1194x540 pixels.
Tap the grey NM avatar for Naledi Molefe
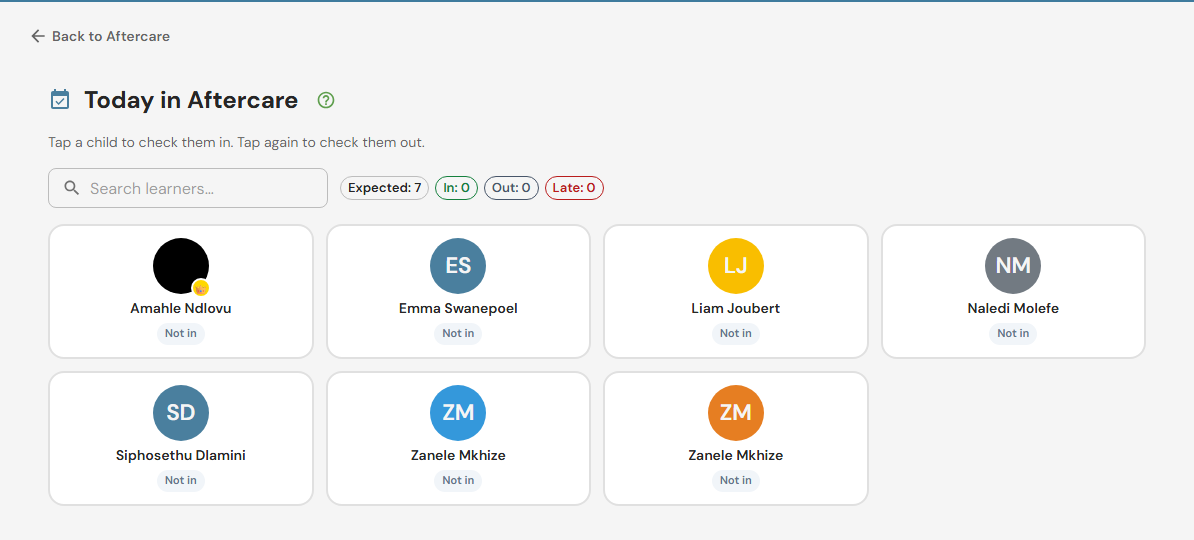click(1013, 266)
